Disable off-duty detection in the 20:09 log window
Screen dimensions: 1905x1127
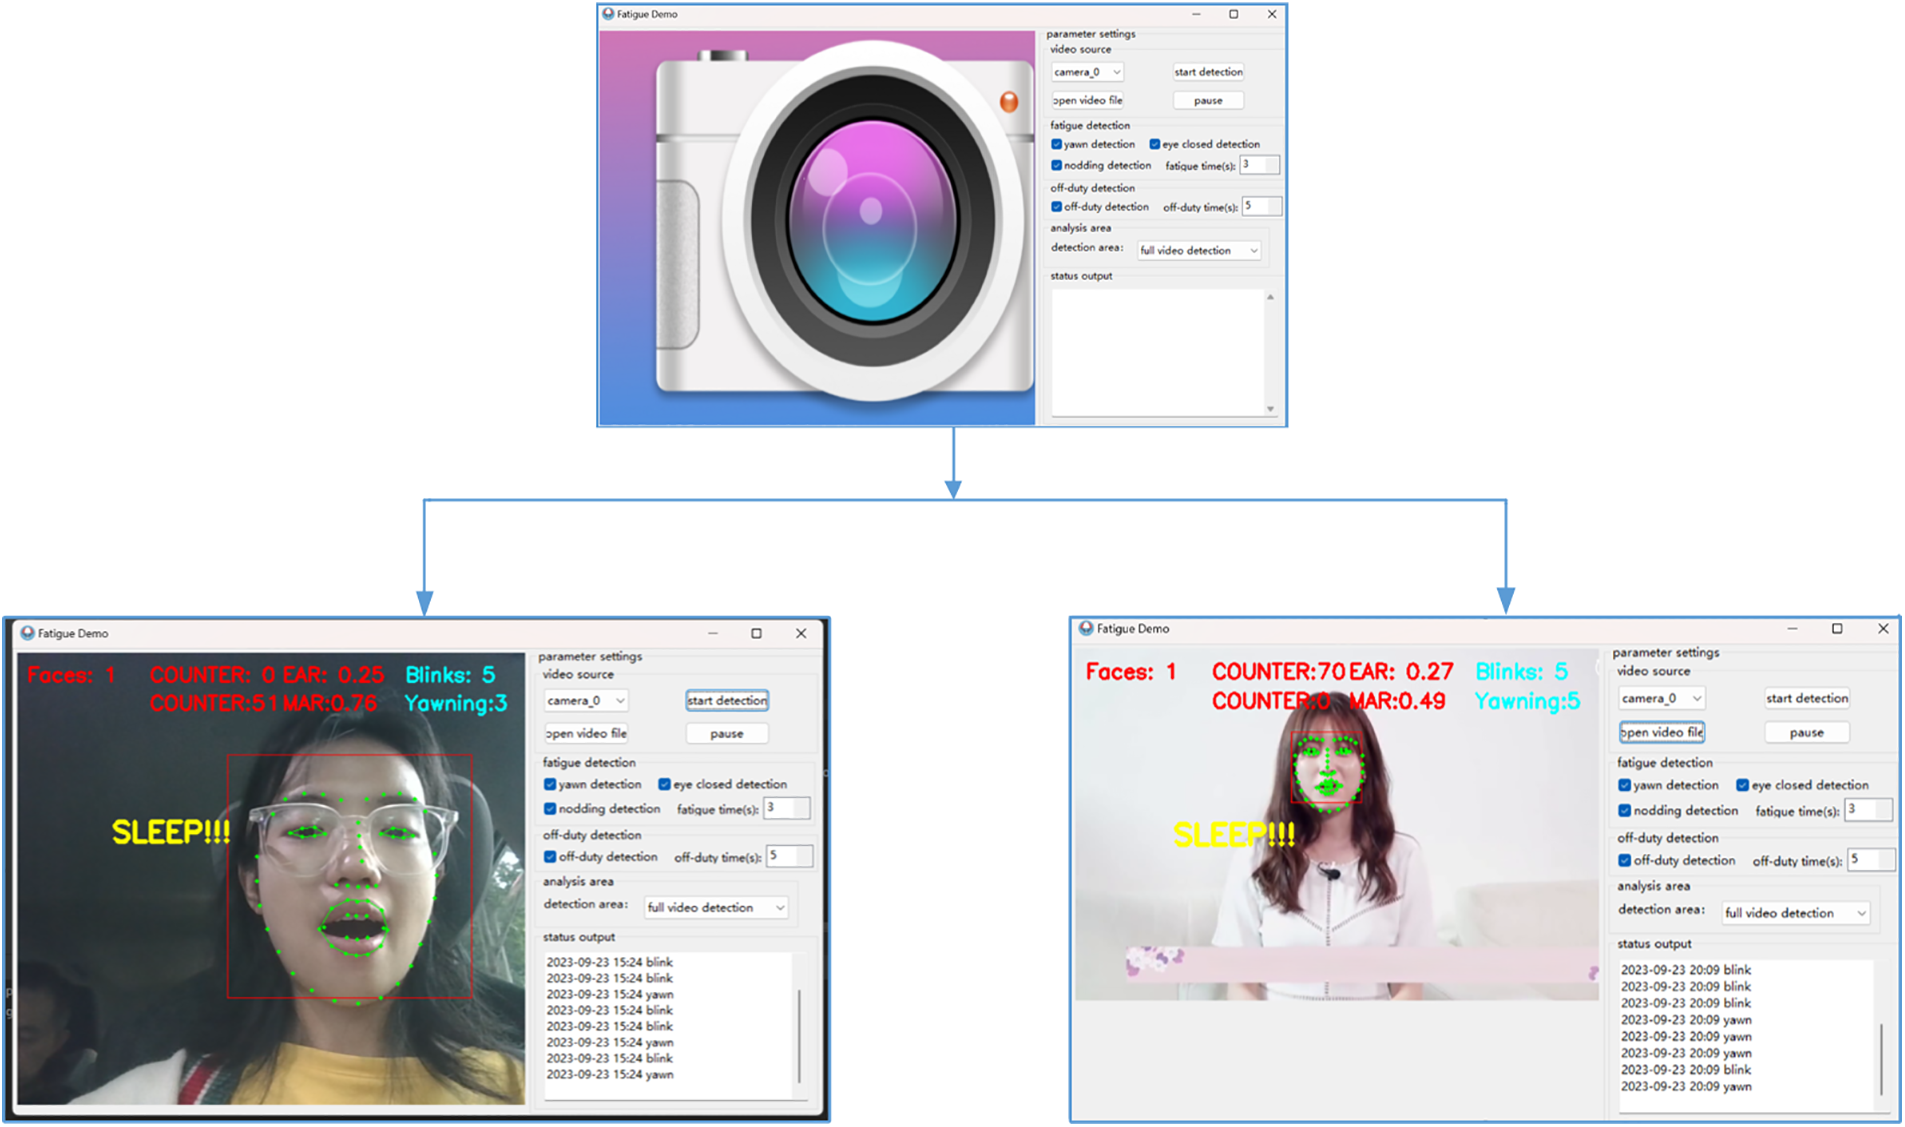(1624, 860)
